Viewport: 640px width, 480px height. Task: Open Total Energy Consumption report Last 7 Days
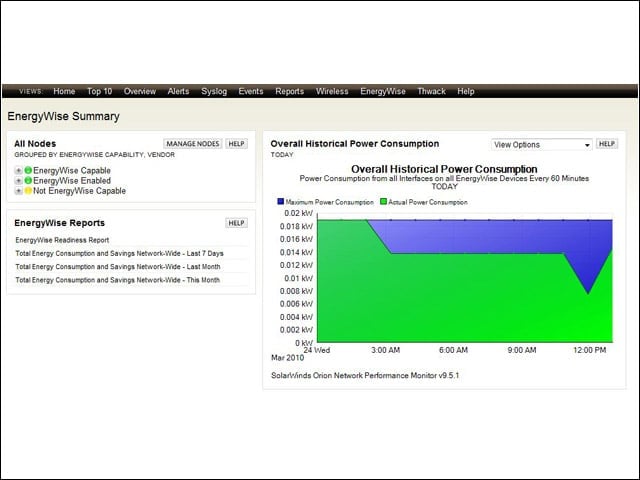pyautogui.click(x=119, y=253)
